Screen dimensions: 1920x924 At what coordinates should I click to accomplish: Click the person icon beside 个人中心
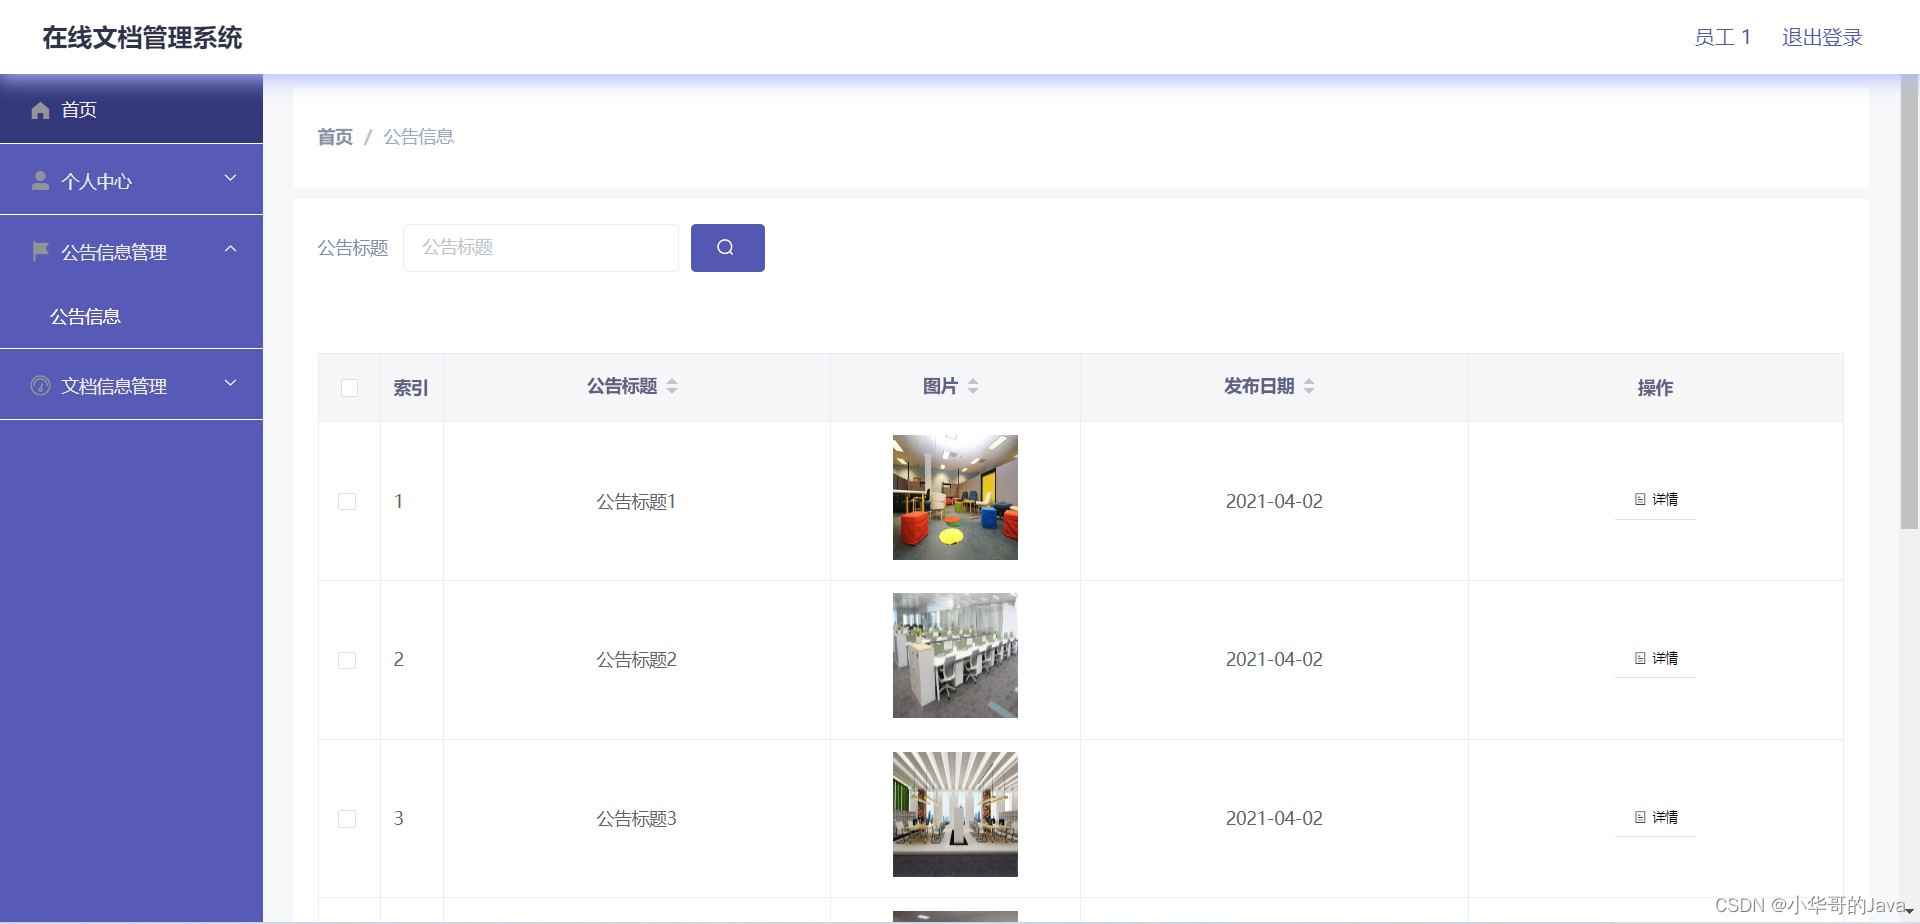[x=40, y=181]
